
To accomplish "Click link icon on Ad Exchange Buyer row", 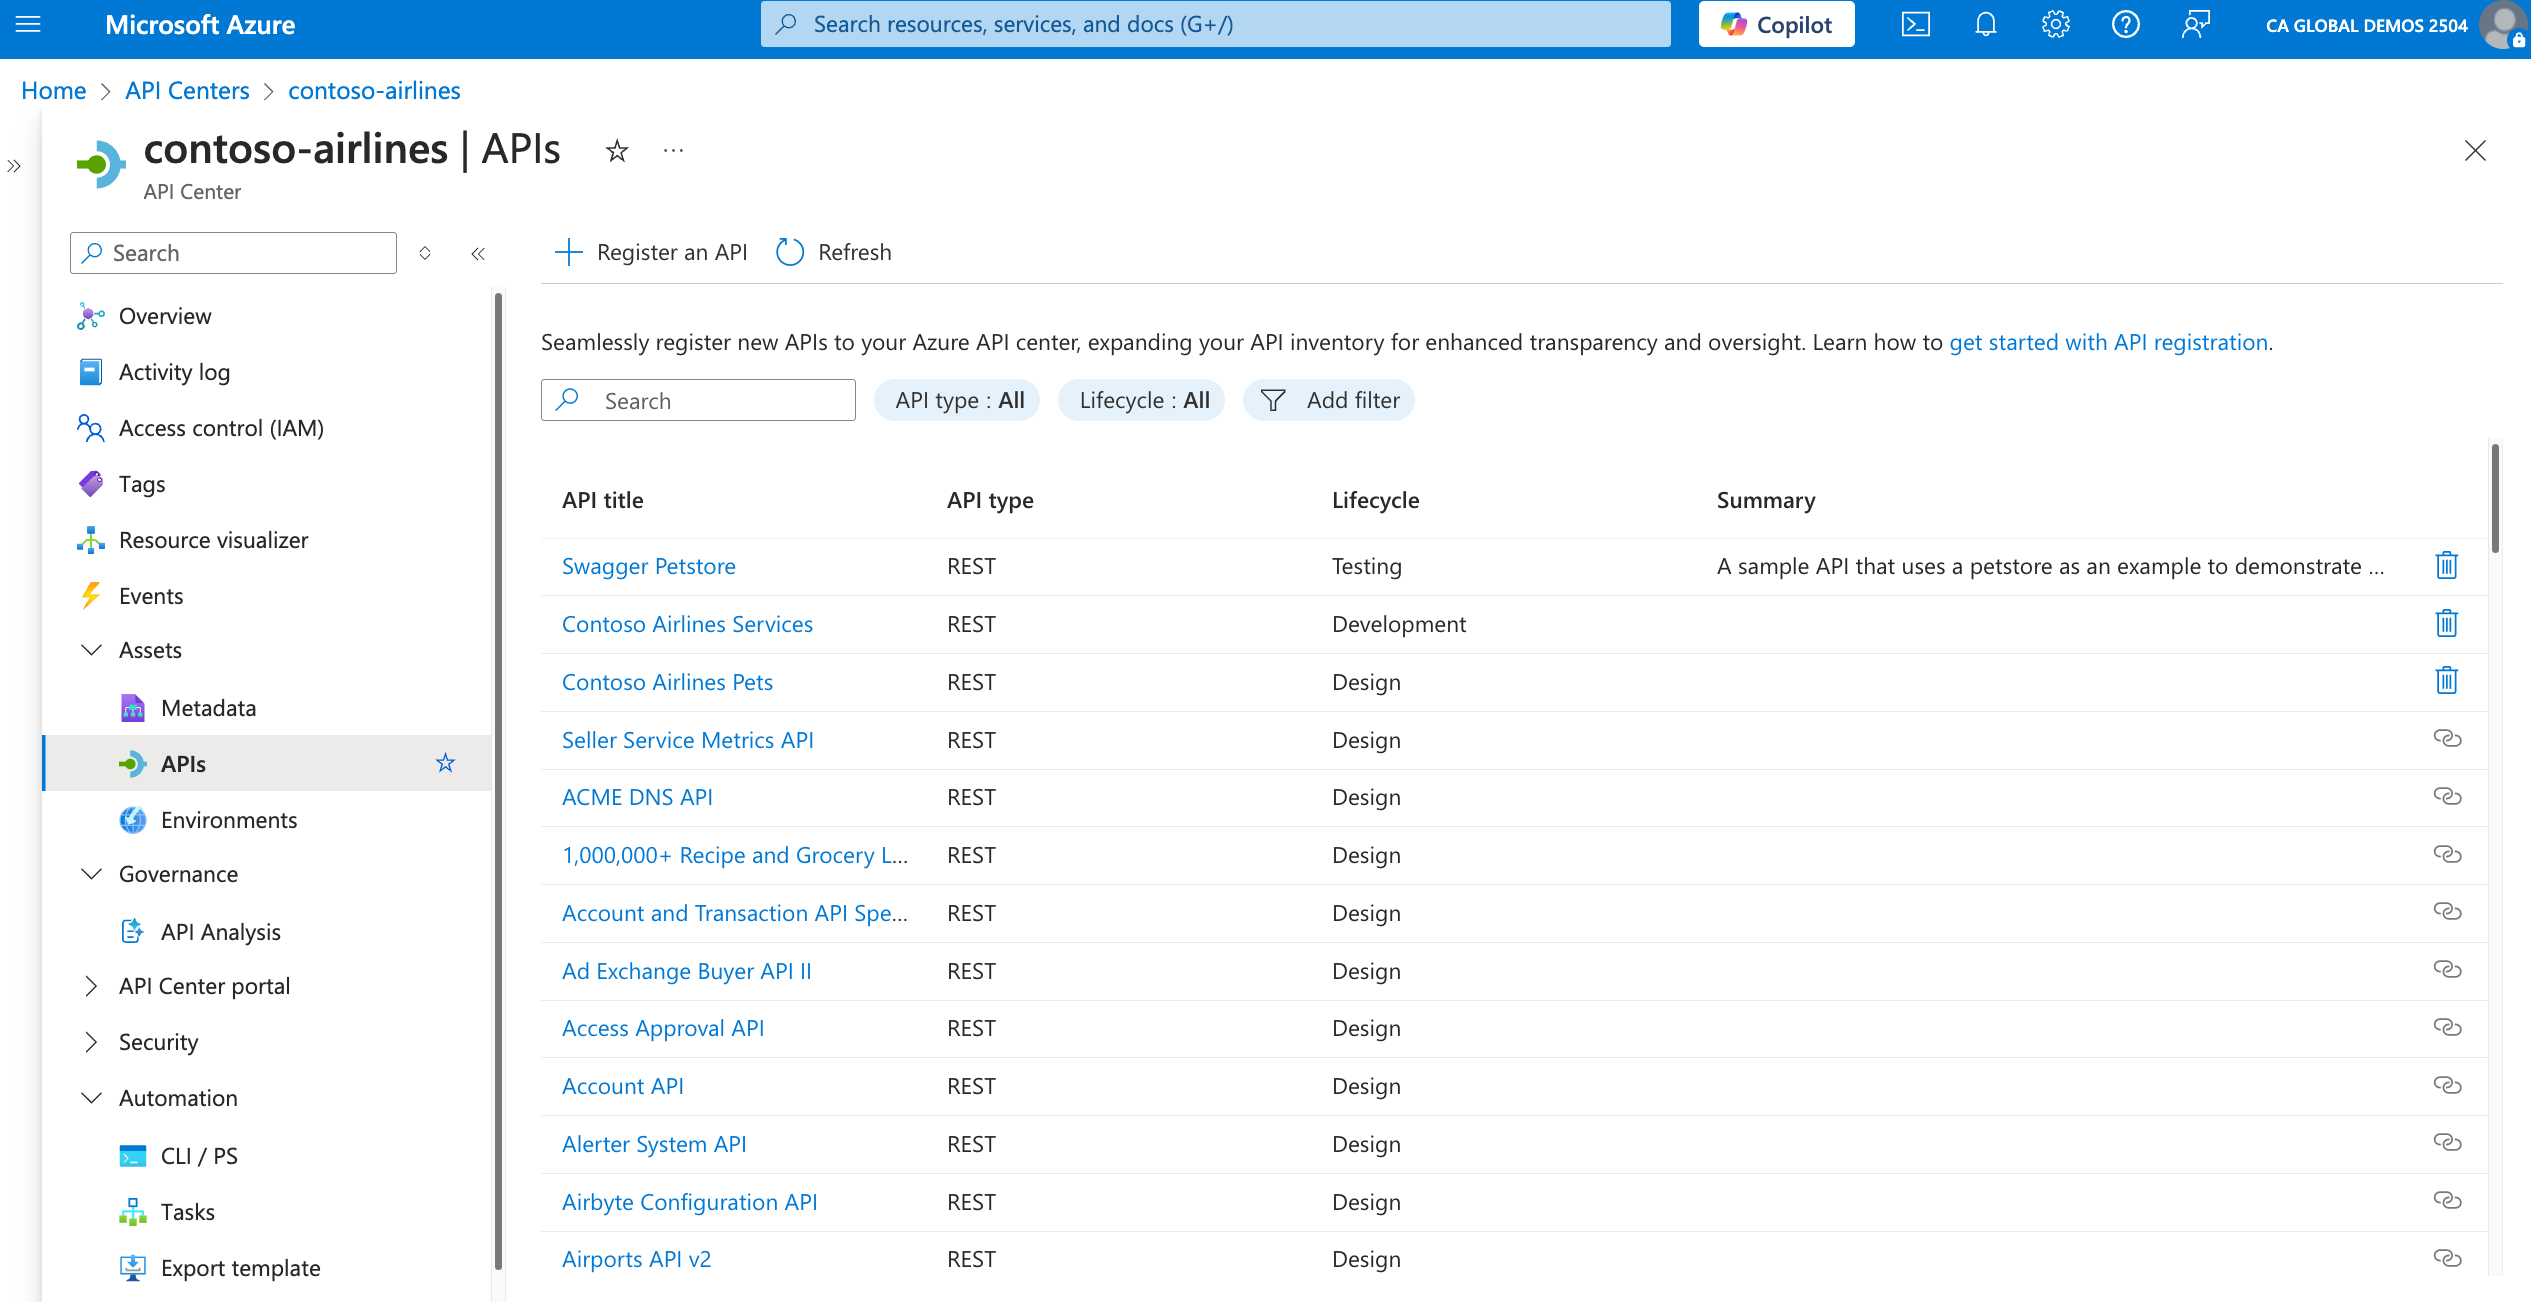I will 2446,969.
